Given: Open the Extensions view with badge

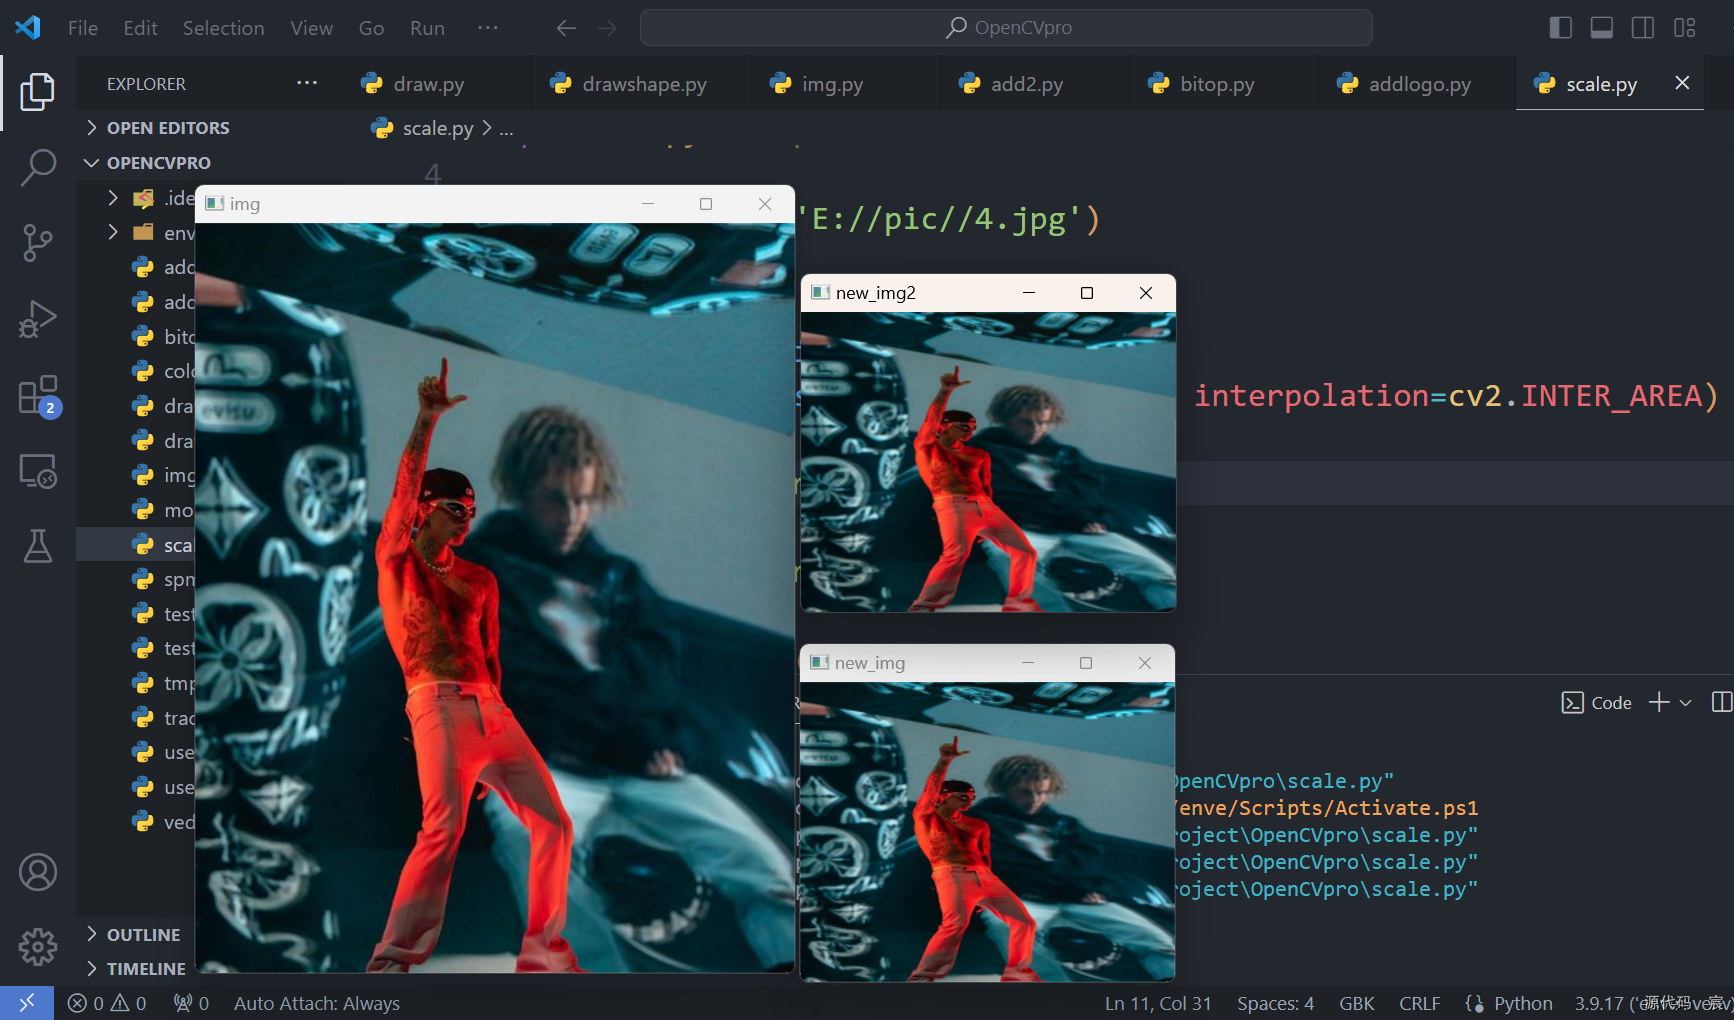Looking at the screenshot, I should click(39, 396).
